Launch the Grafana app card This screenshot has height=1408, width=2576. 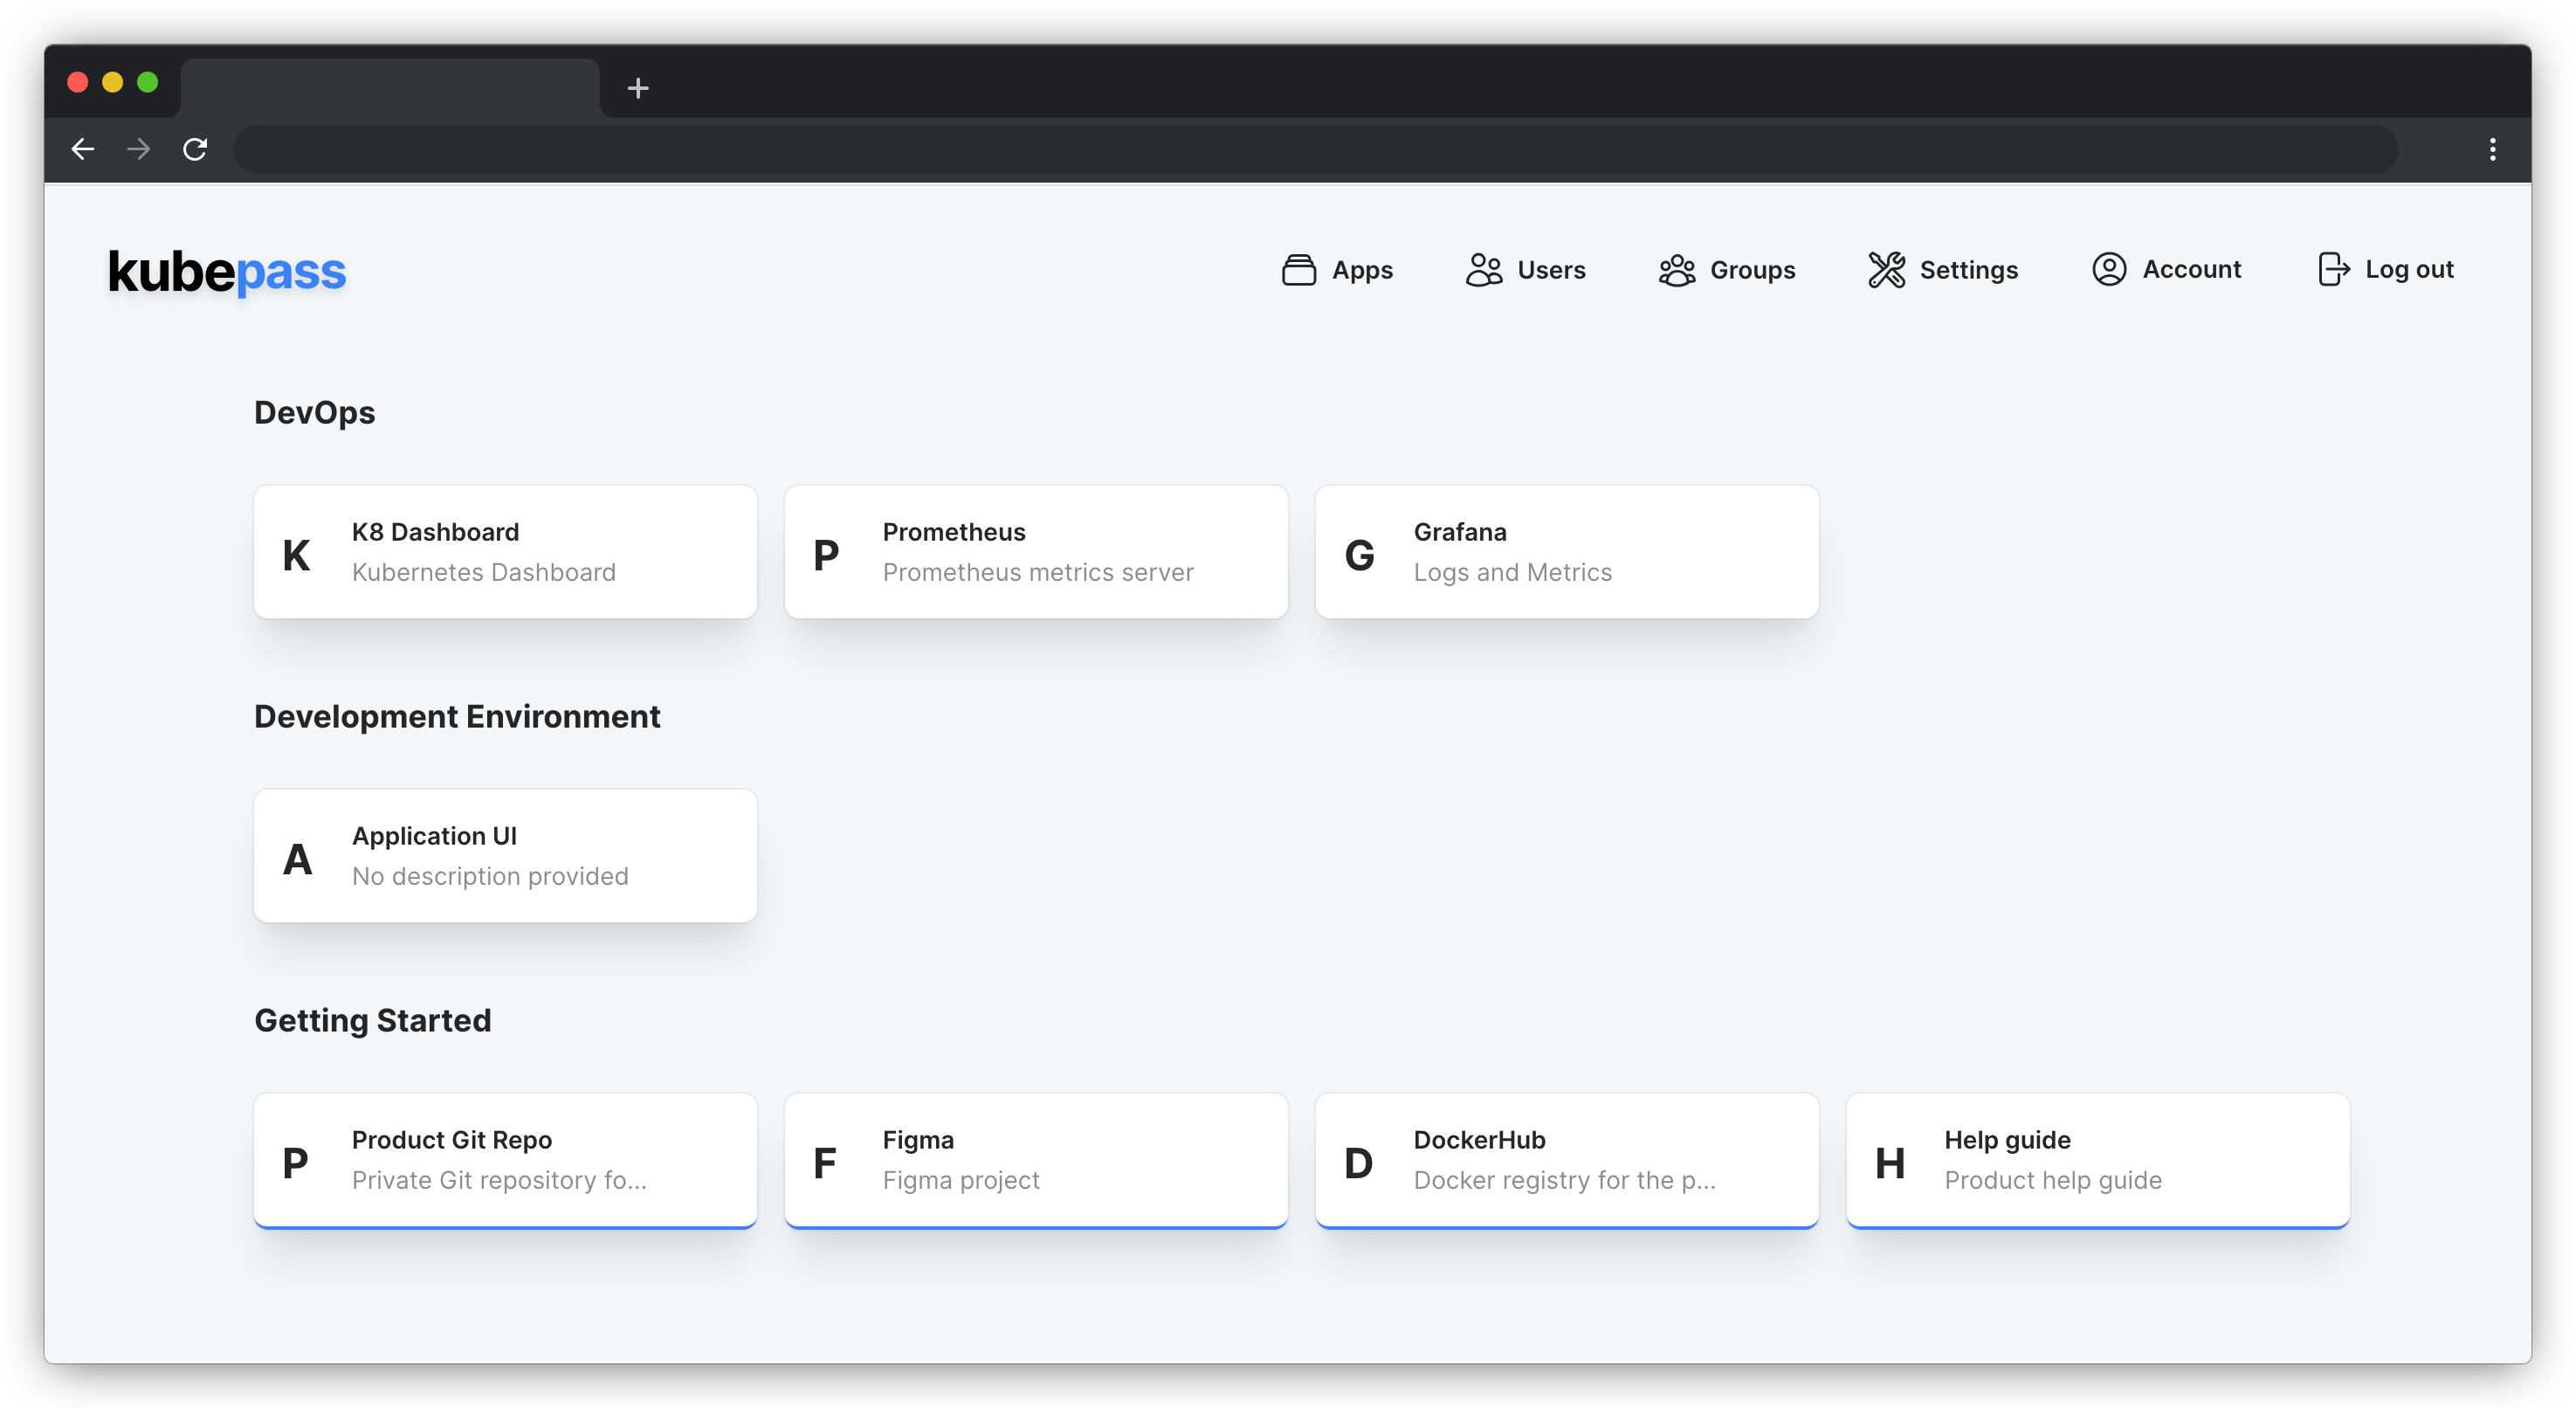(1566, 552)
